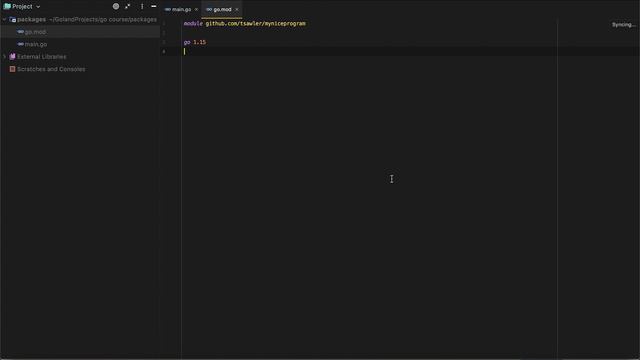Expand the External Libraries node
Screen dimensions: 640x360
(4, 56)
